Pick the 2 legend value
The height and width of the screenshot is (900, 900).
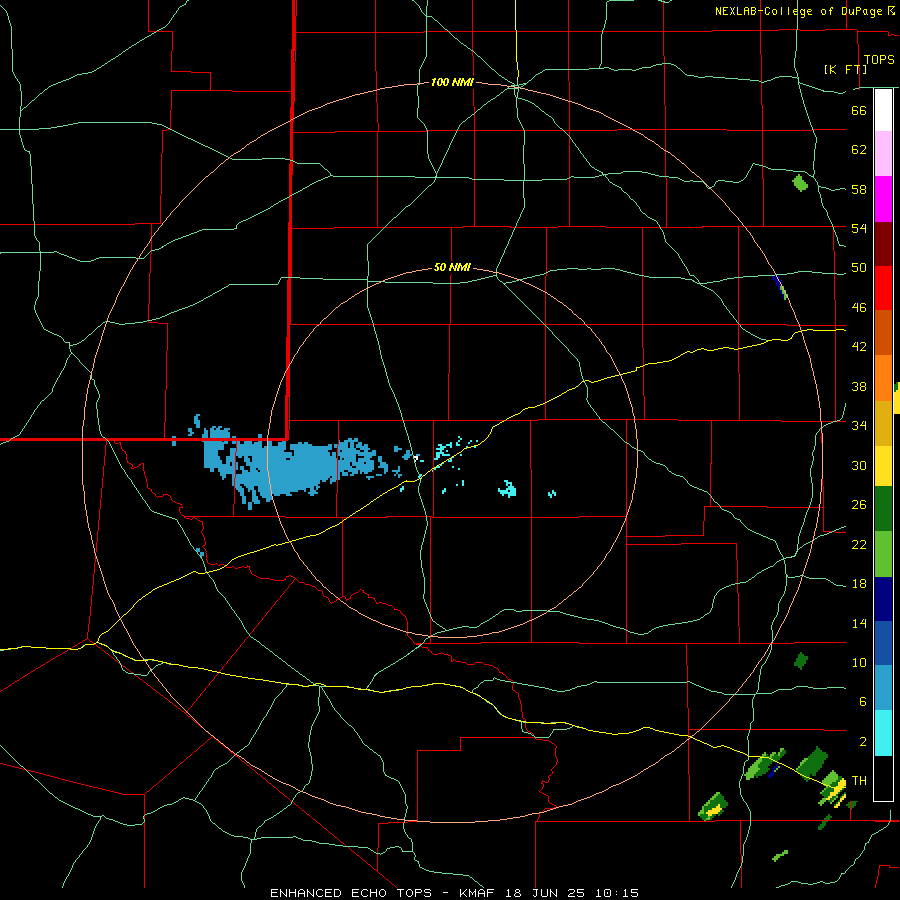[862, 742]
